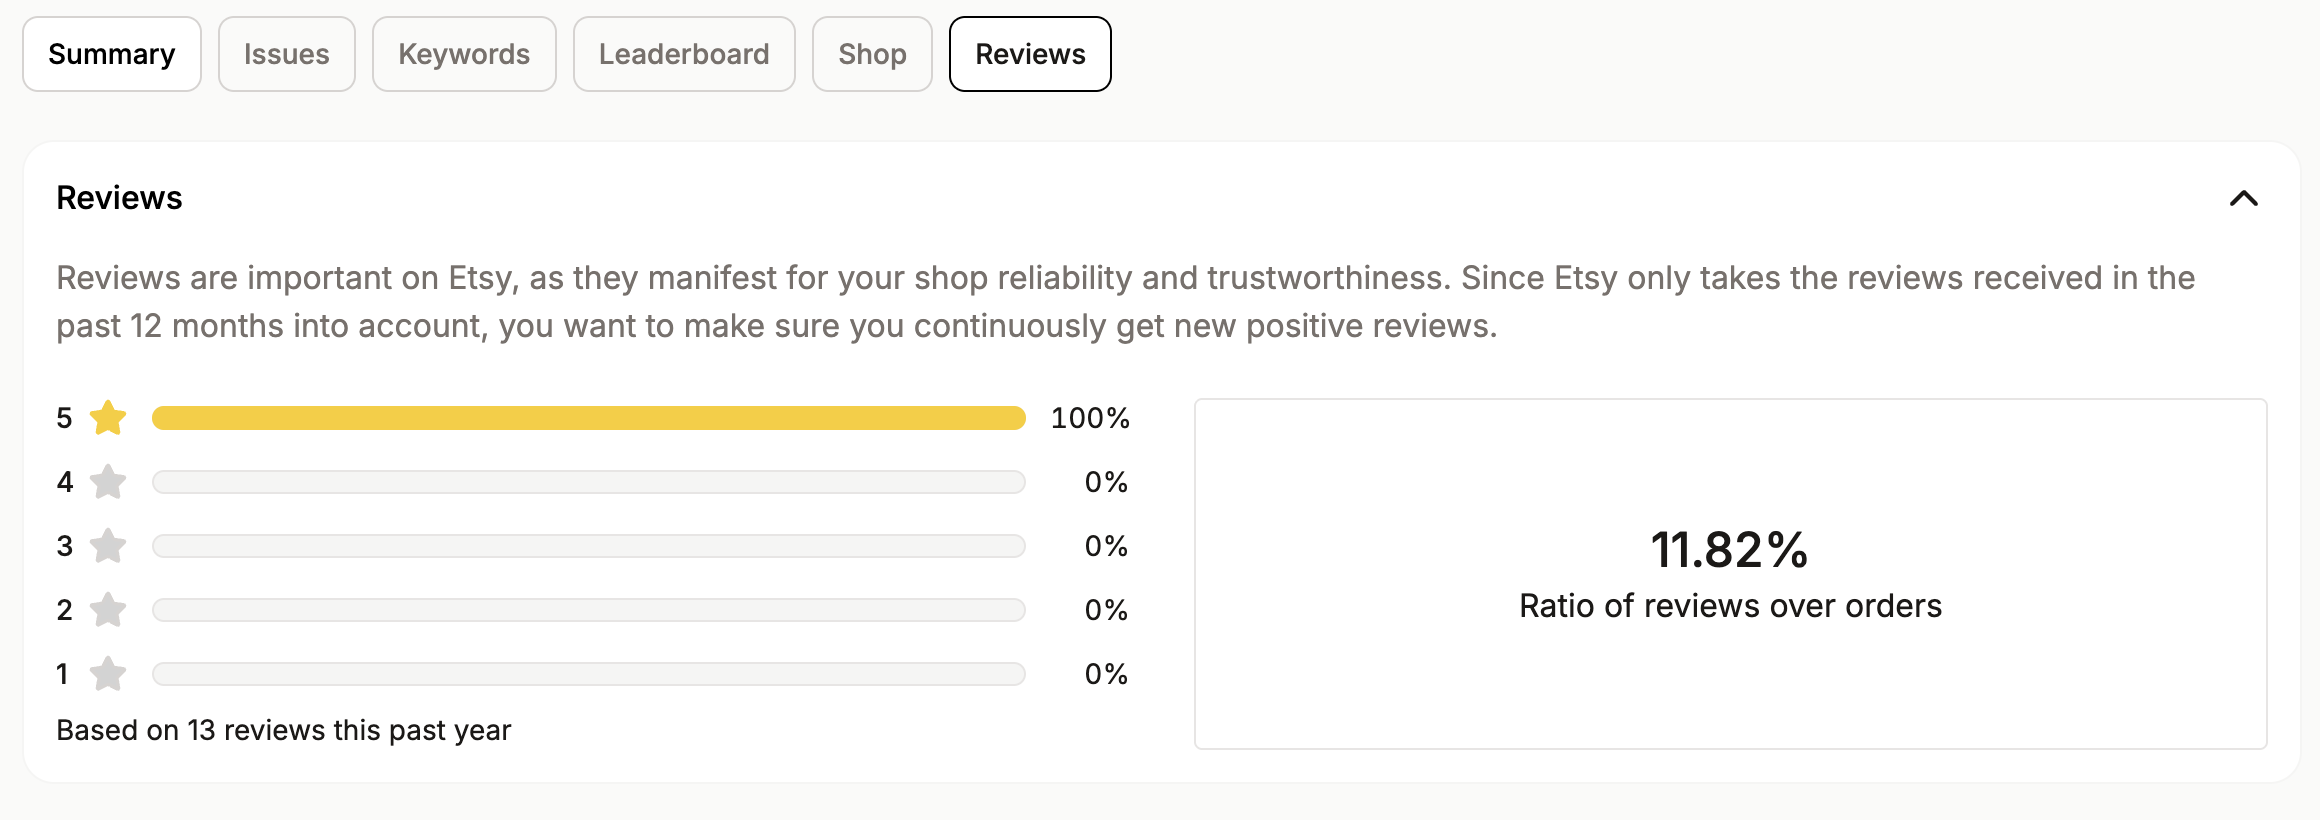Click the empty 4-star progress bar

click(x=589, y=482)
